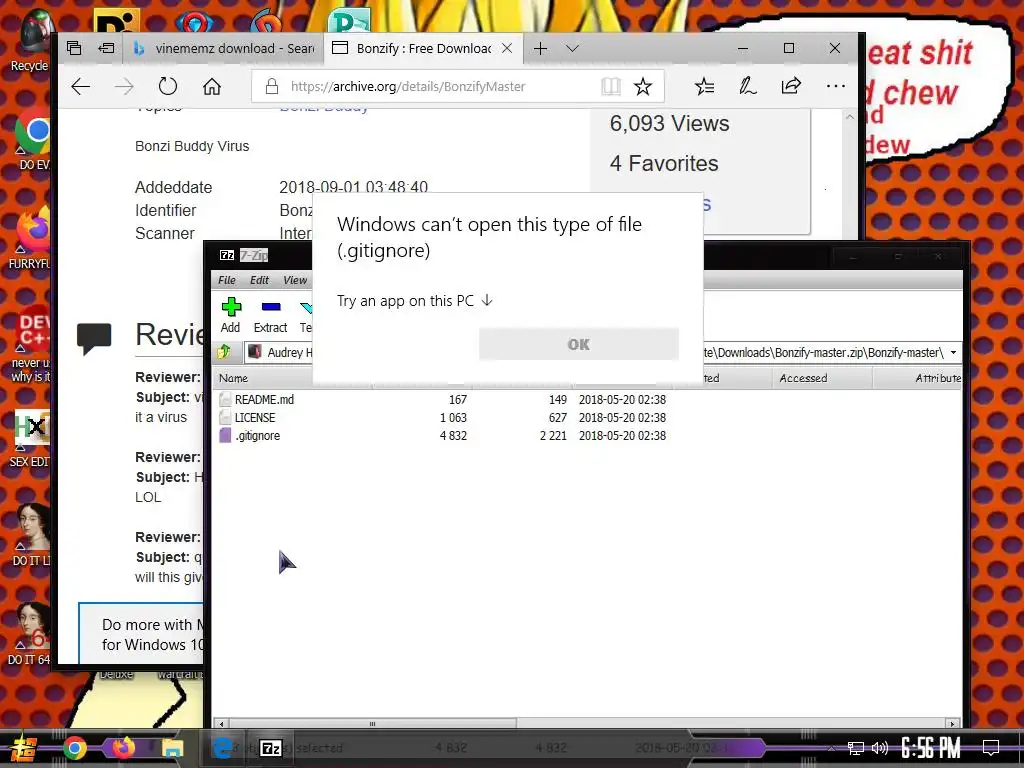Click the 7-Zip horizontal scrollbar right arrow
Image resolution: width=1024 pixels, height=768 pixels.
(952, 724)
